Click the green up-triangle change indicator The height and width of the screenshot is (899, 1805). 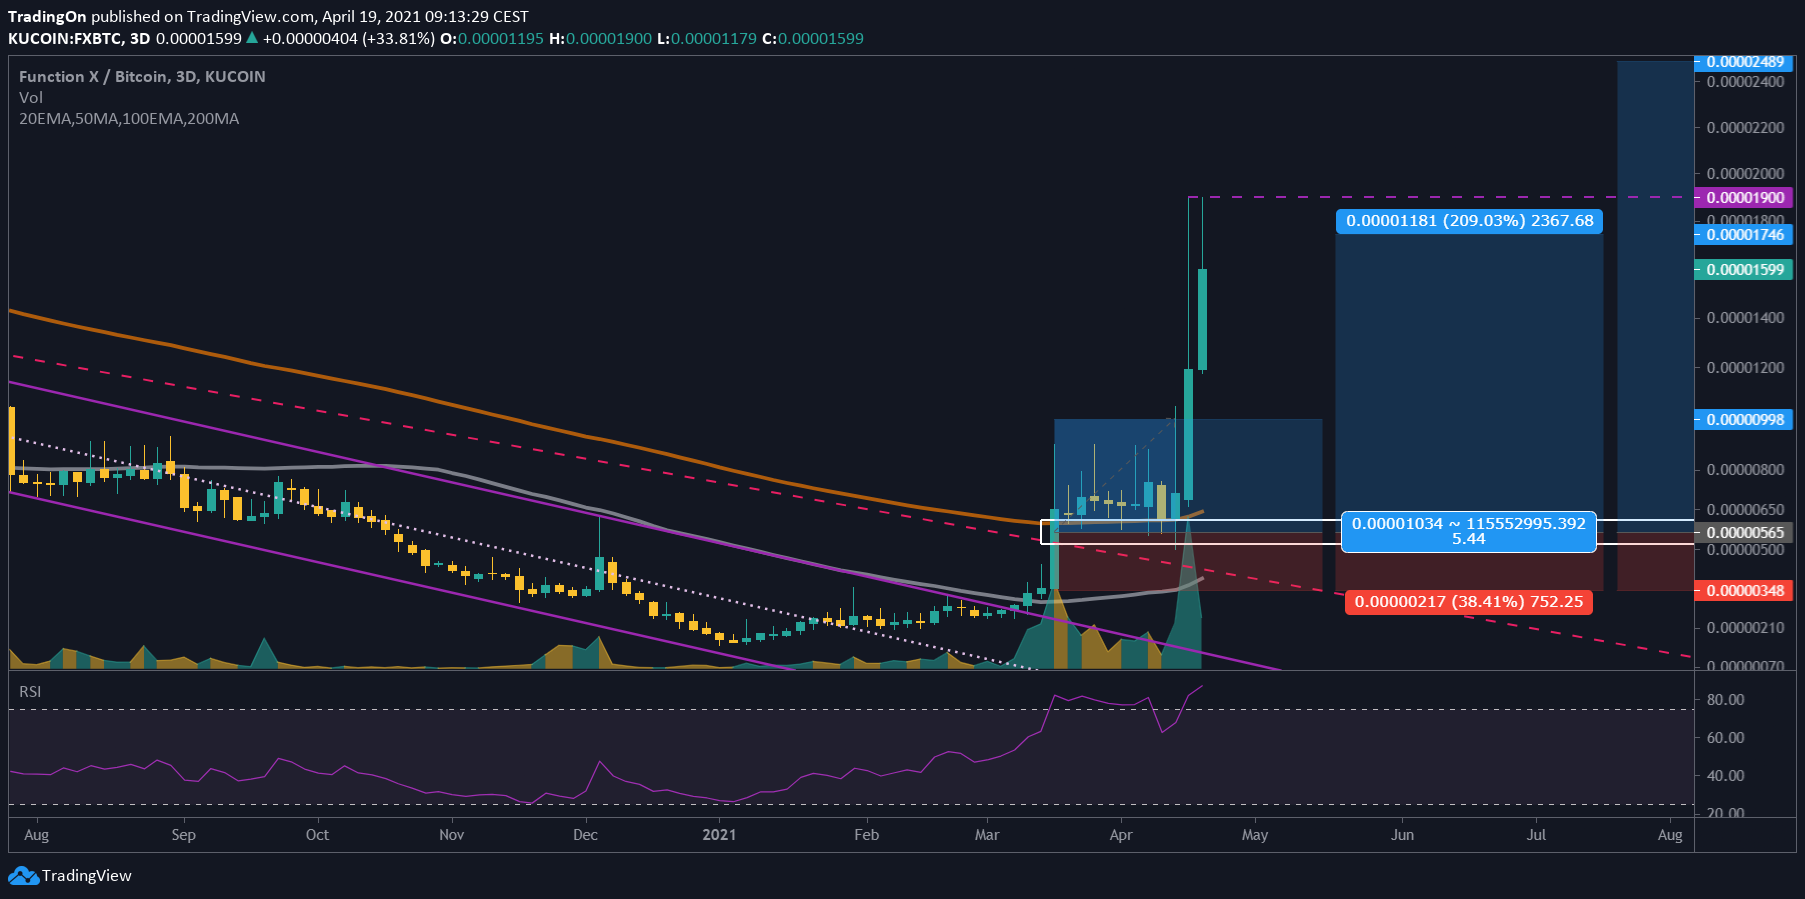[x=252, y=38]
